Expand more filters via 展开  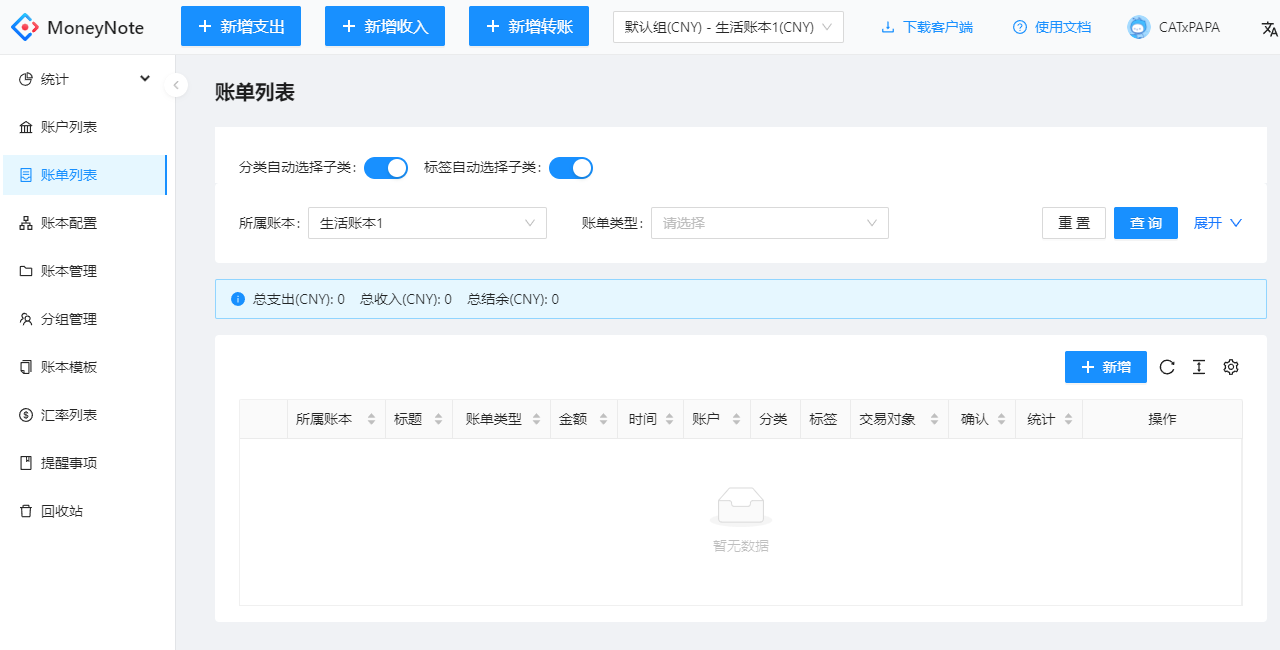point(1218,223)
